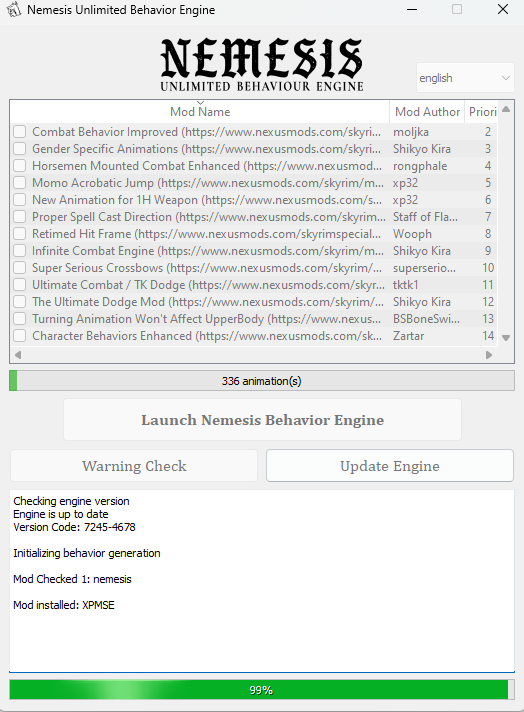Click priority value 14
Screen dimensions: 524x712
point(488,336)
